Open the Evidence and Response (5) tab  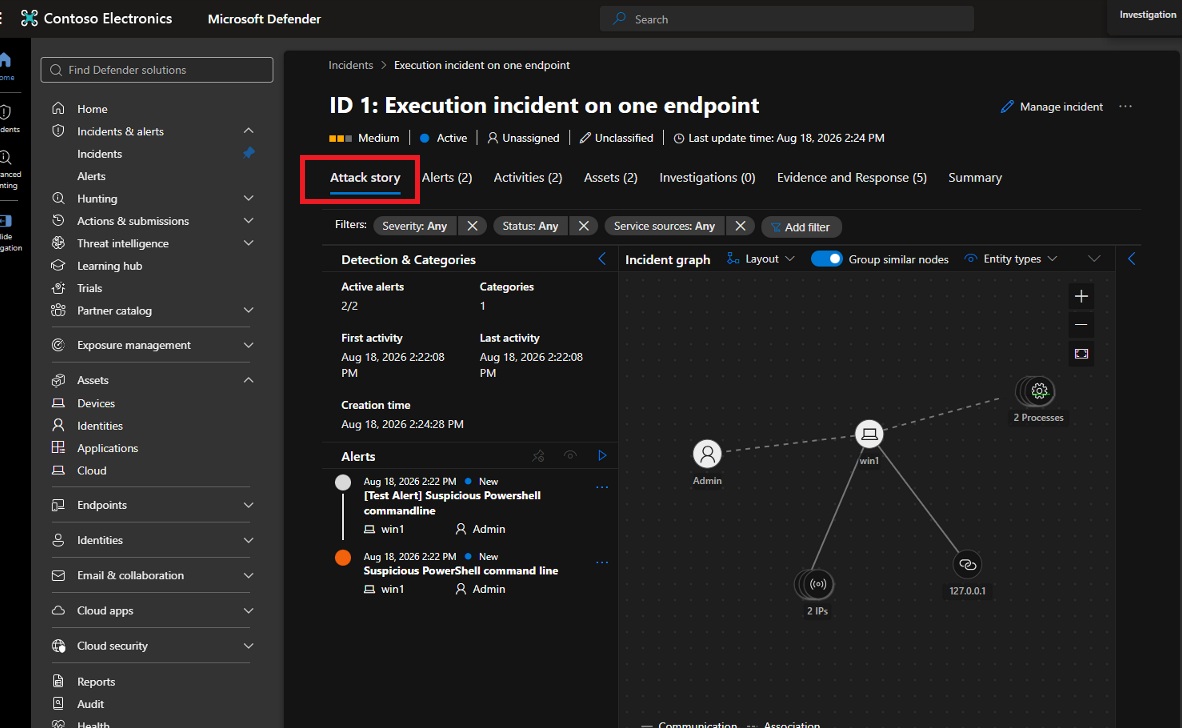852,178
